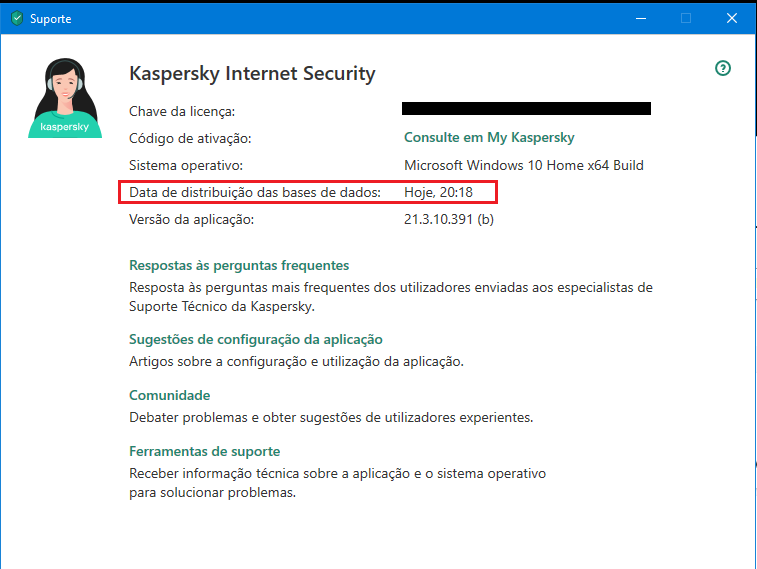Click the Microsoft Windows 10 Home text
The image size is (757, 569).
coord(523,165)
